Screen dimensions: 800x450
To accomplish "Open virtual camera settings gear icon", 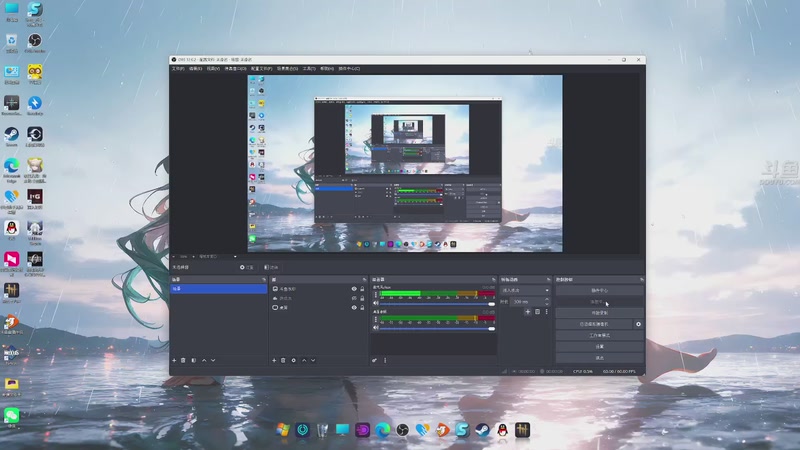I will click(x=638, y=324).
